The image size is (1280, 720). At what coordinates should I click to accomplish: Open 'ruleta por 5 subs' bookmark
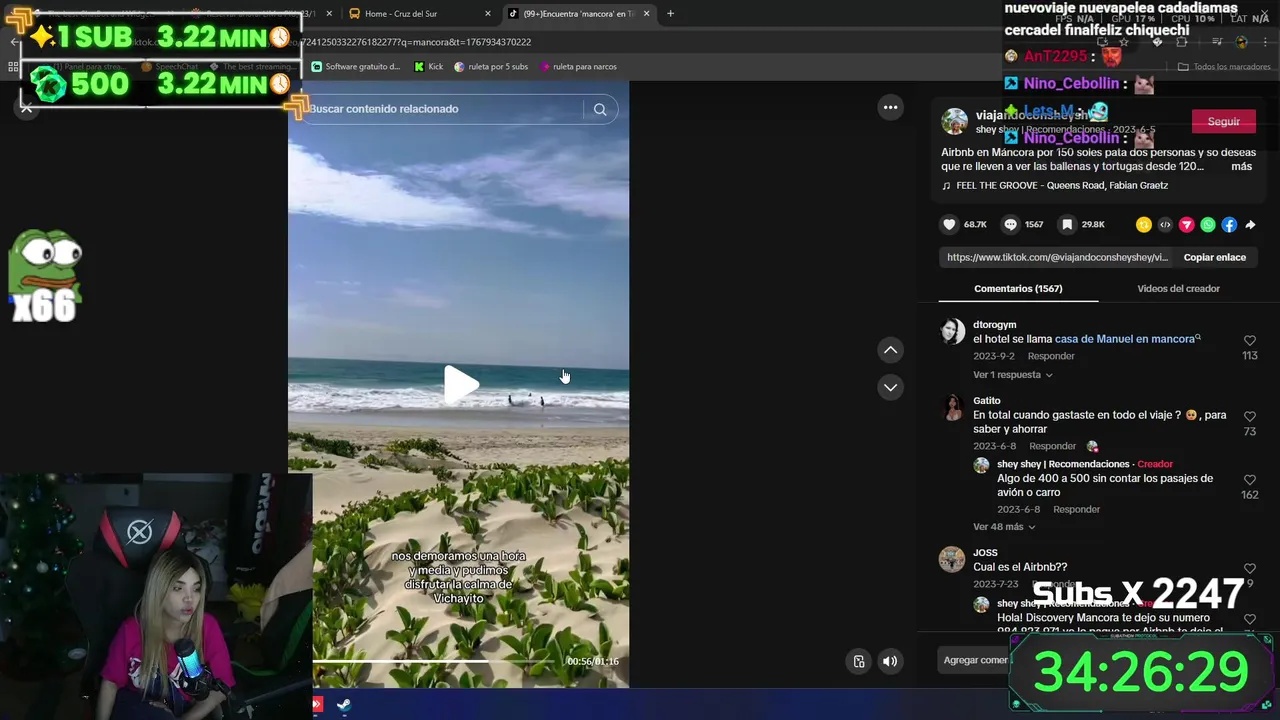pos(491,67)
